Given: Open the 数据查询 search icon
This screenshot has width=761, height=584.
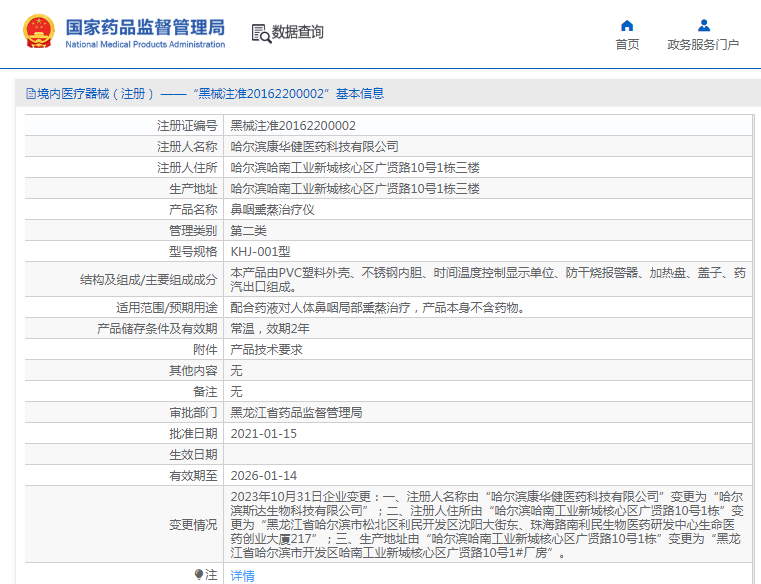Looking at the screenshot, I should point(261,33).
